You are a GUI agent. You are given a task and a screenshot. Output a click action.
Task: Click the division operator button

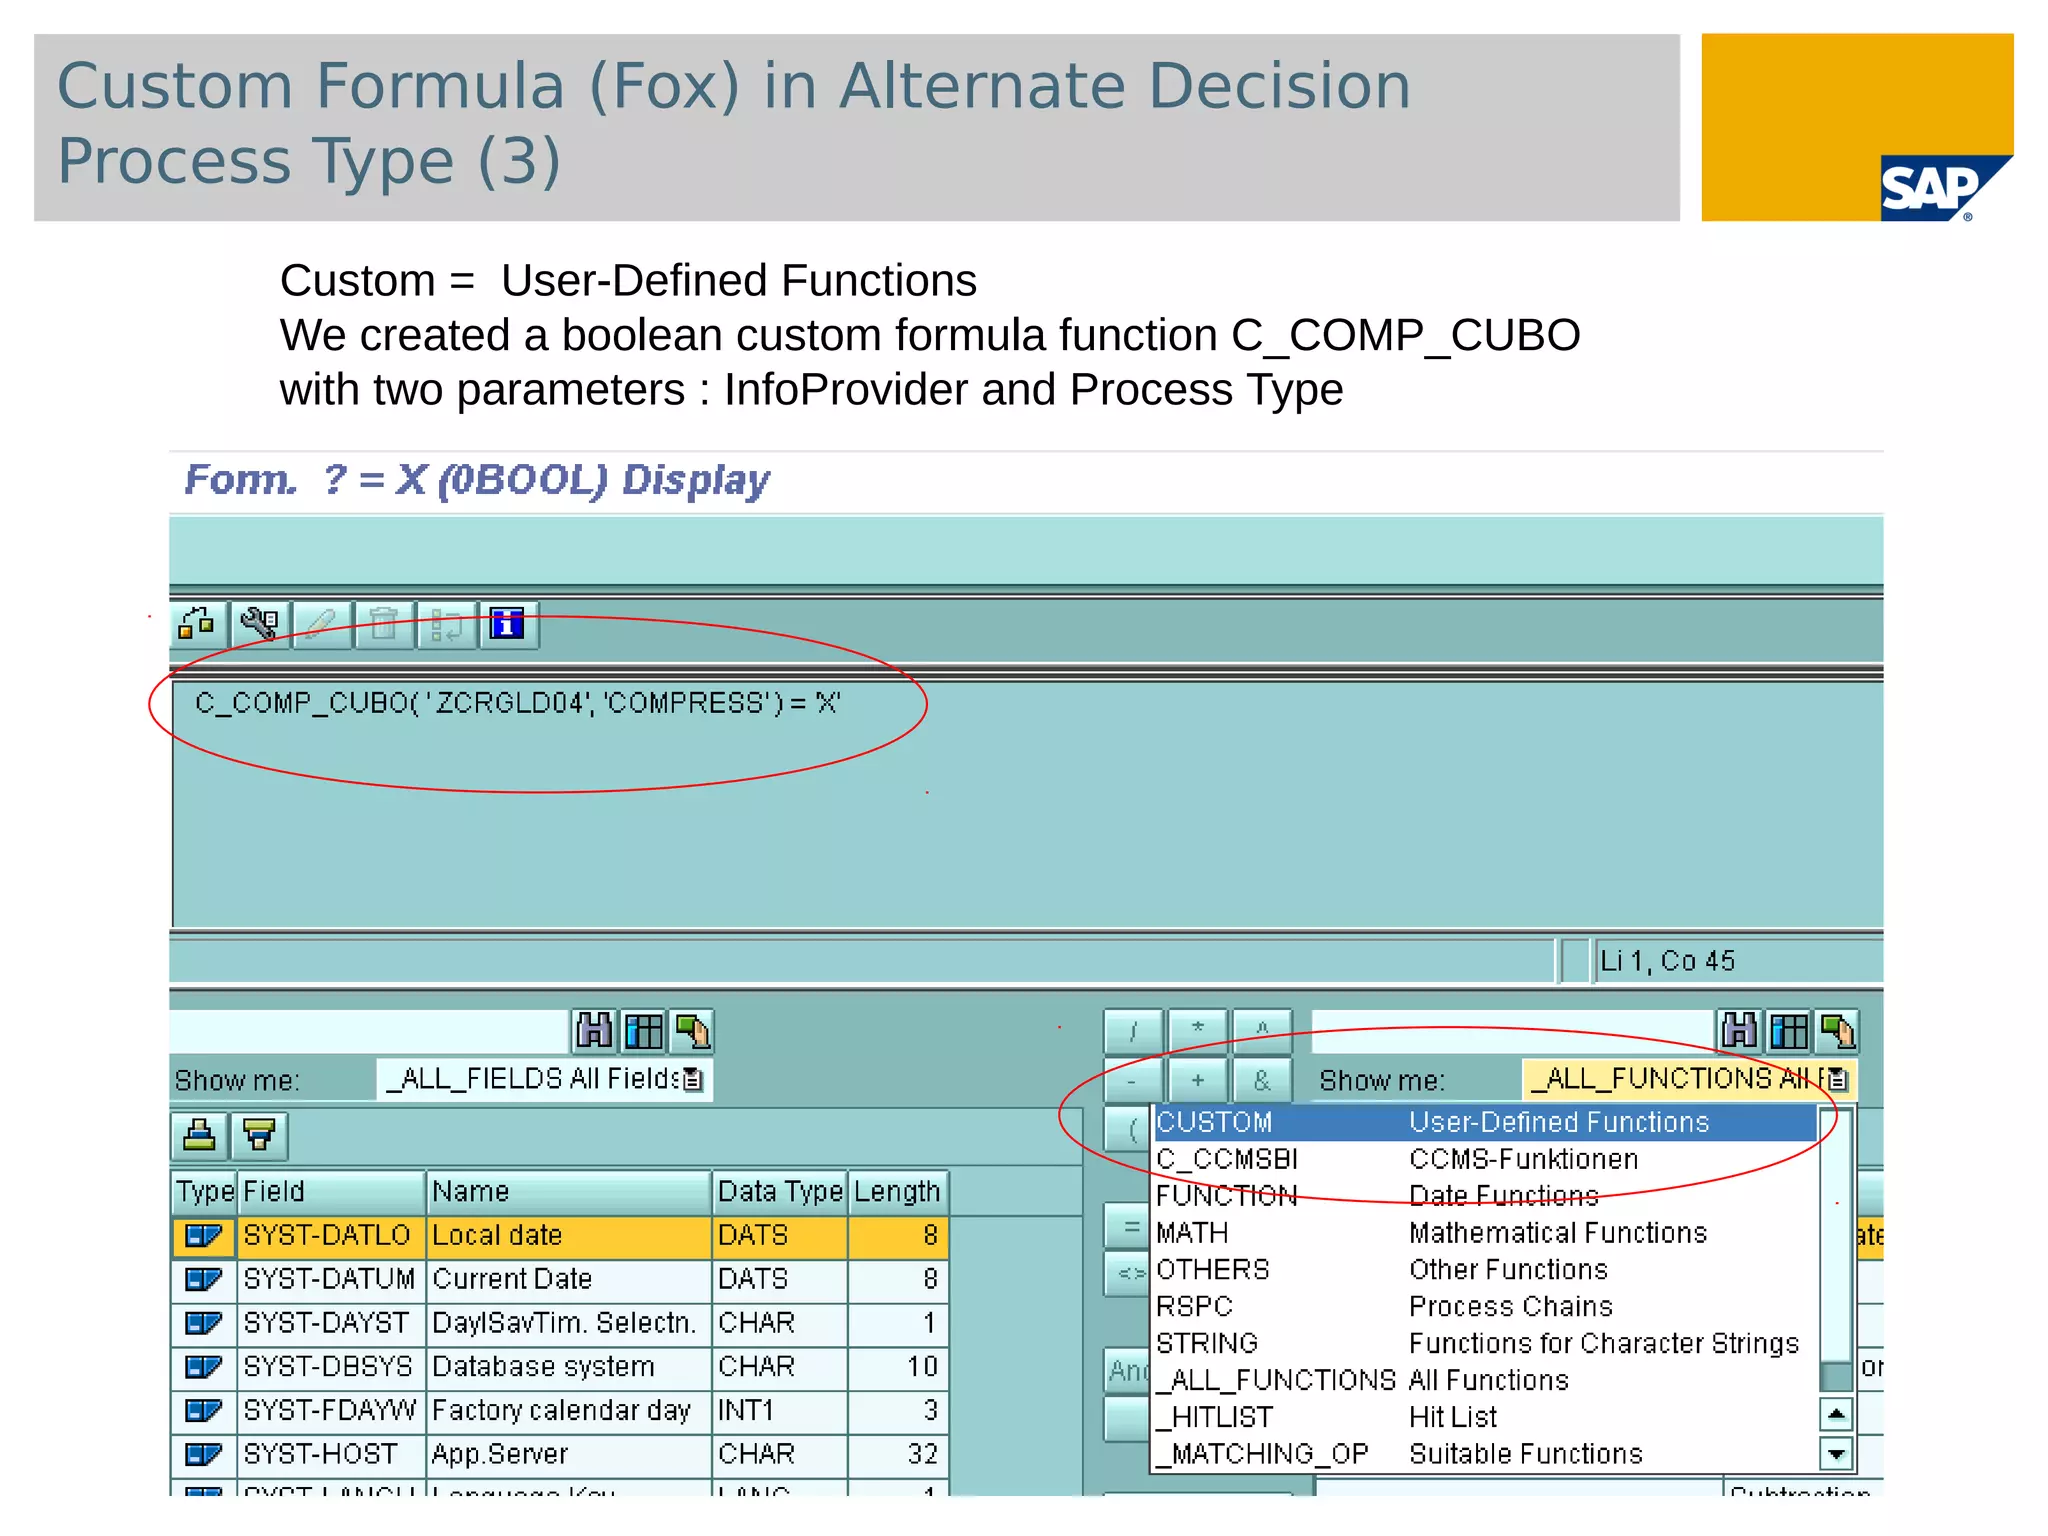tap(1133, 1030)
